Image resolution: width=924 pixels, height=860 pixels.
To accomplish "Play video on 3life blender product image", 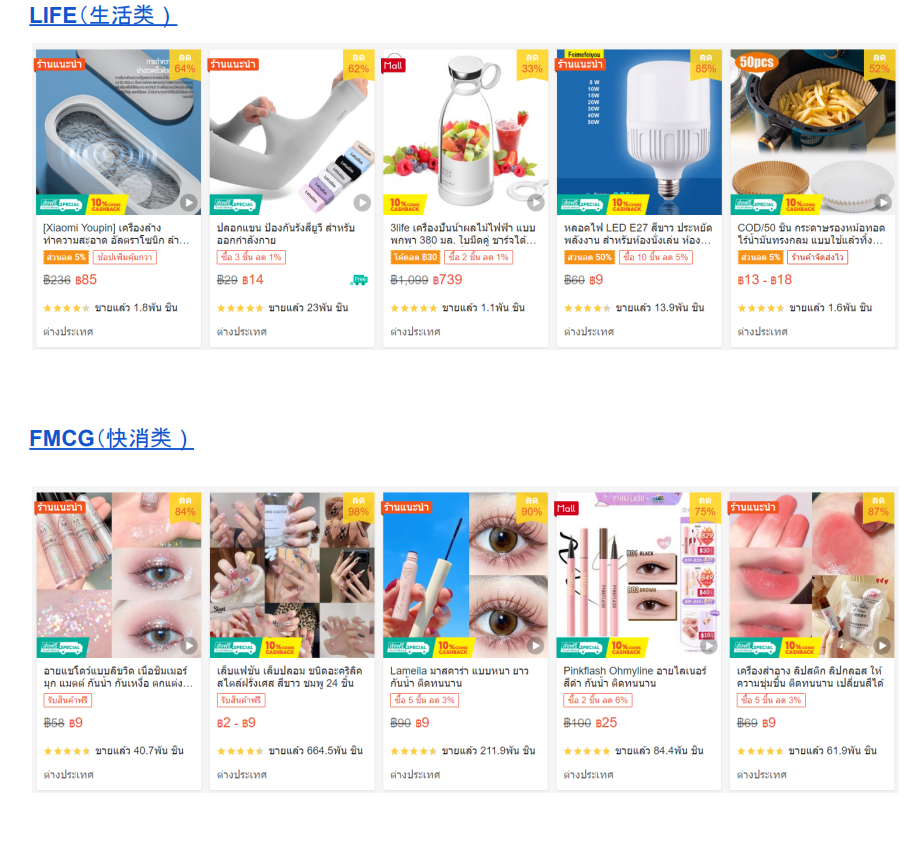I will [x=536, y=203].
